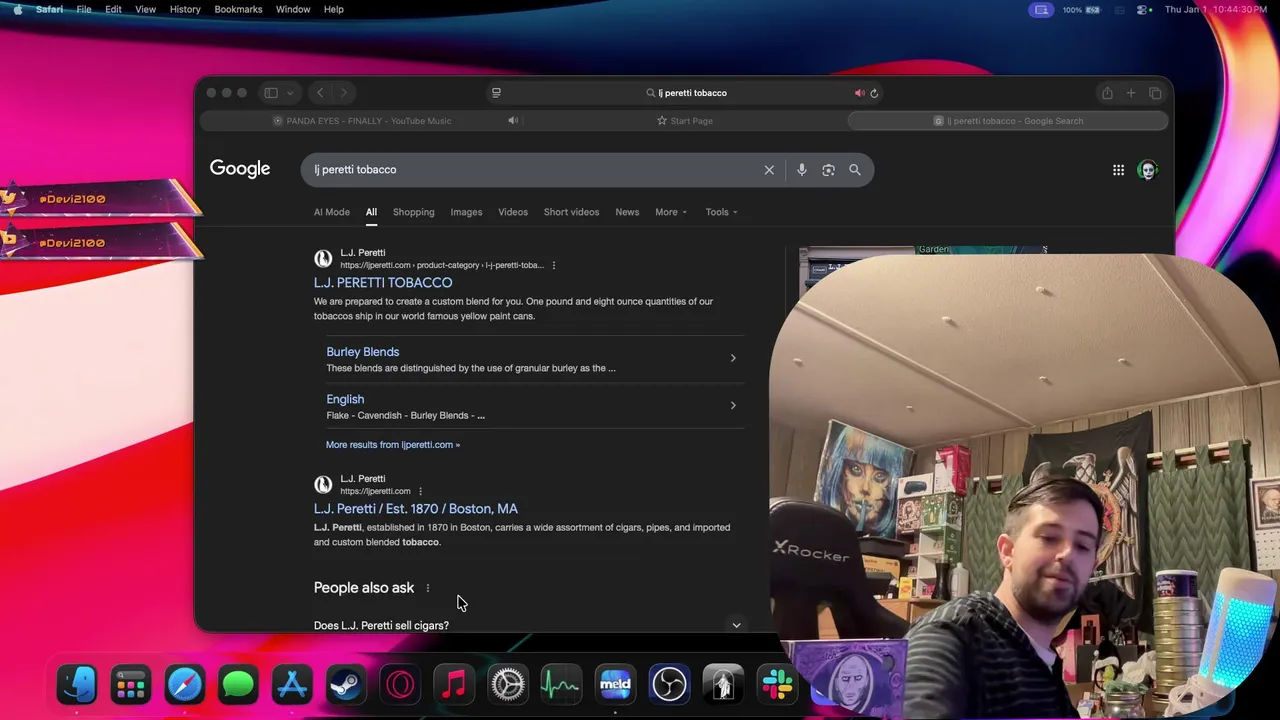Switch to News results
This screenshot has width=1280, height=720.
pyautogui.click(x=627, y=212)
